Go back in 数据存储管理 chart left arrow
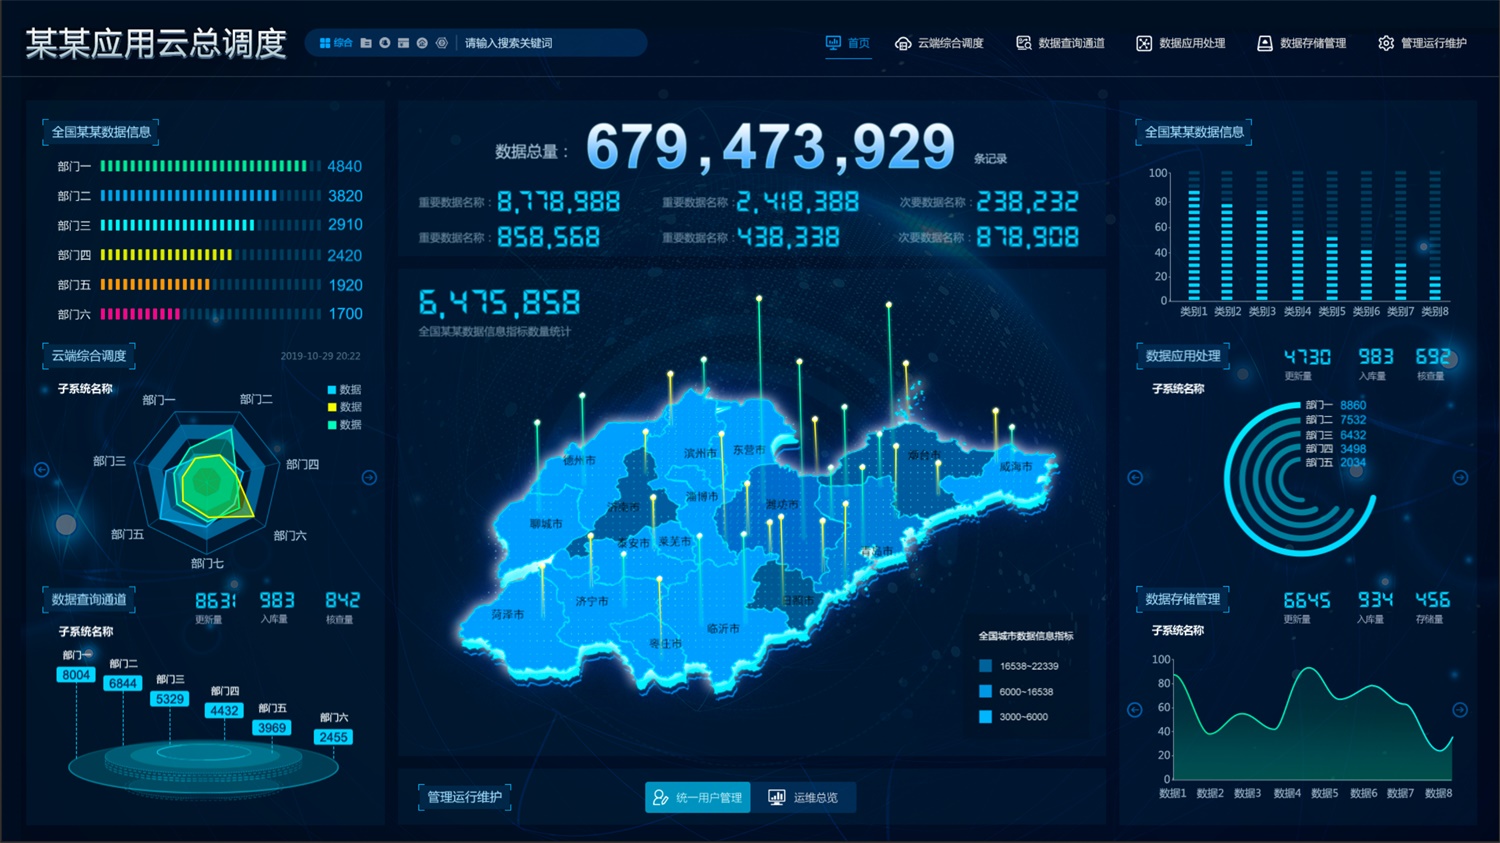Screen dimensions: 1500x843 [x=1135, y=710]
